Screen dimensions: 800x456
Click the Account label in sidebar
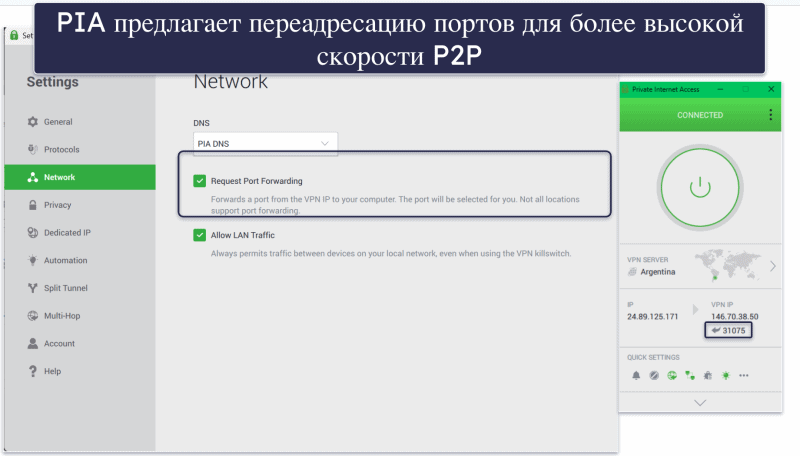(59, 343)
